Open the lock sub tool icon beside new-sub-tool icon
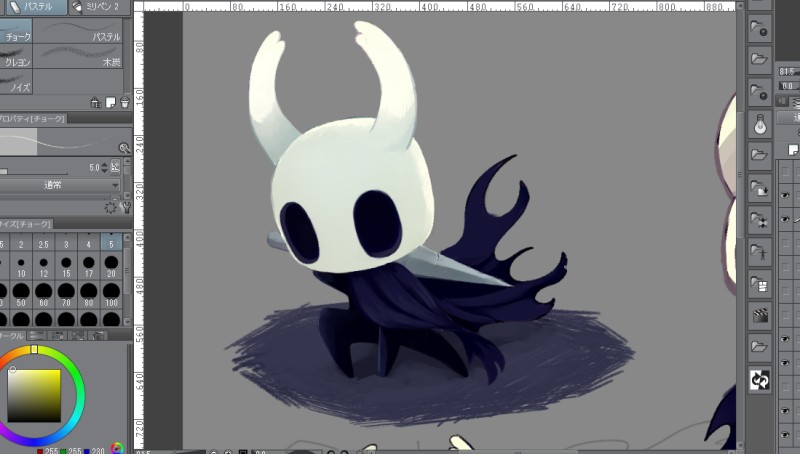 (x=95, y=103)
